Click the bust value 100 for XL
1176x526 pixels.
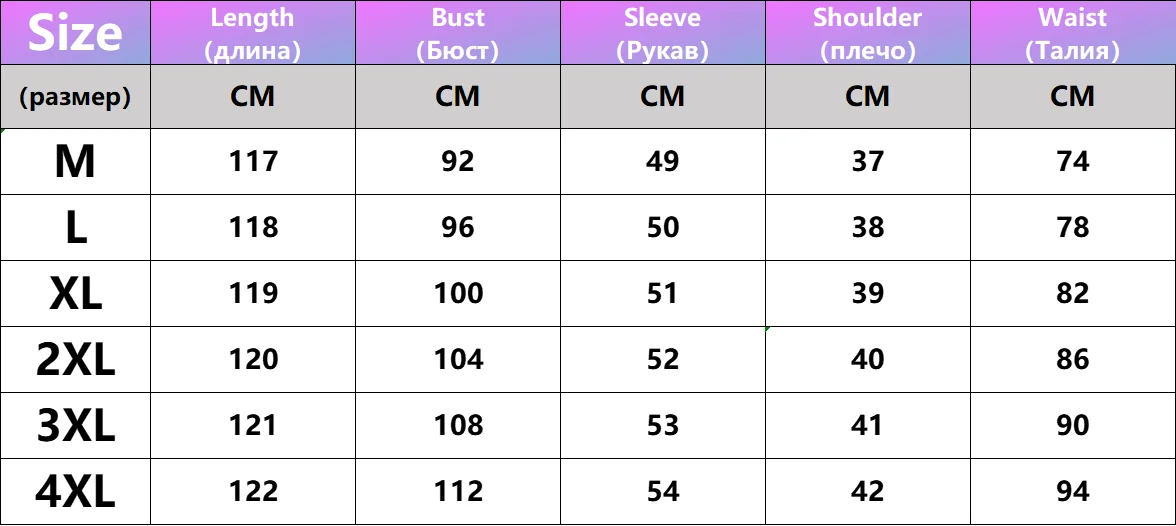(458, 293)
